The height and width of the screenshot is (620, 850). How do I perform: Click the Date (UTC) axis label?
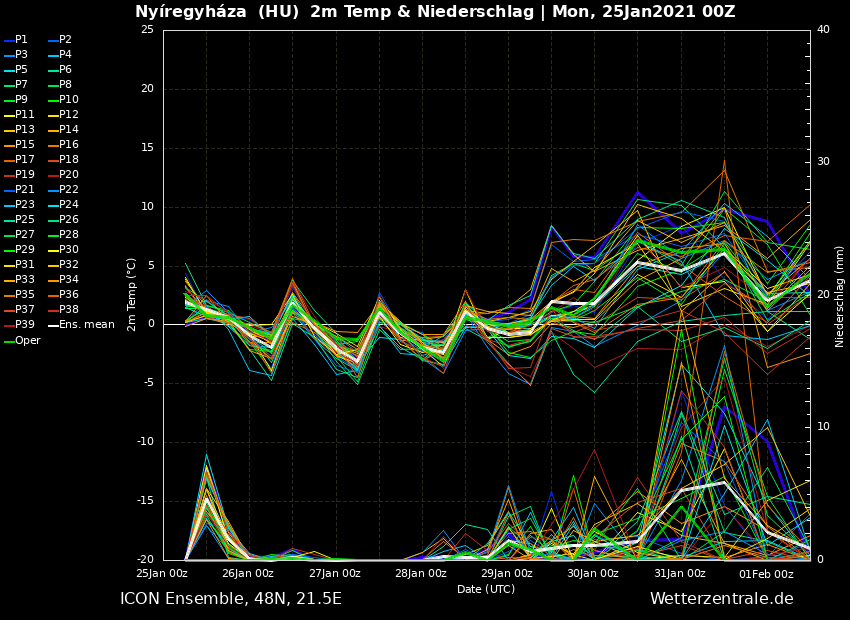[x=486, y=590]
